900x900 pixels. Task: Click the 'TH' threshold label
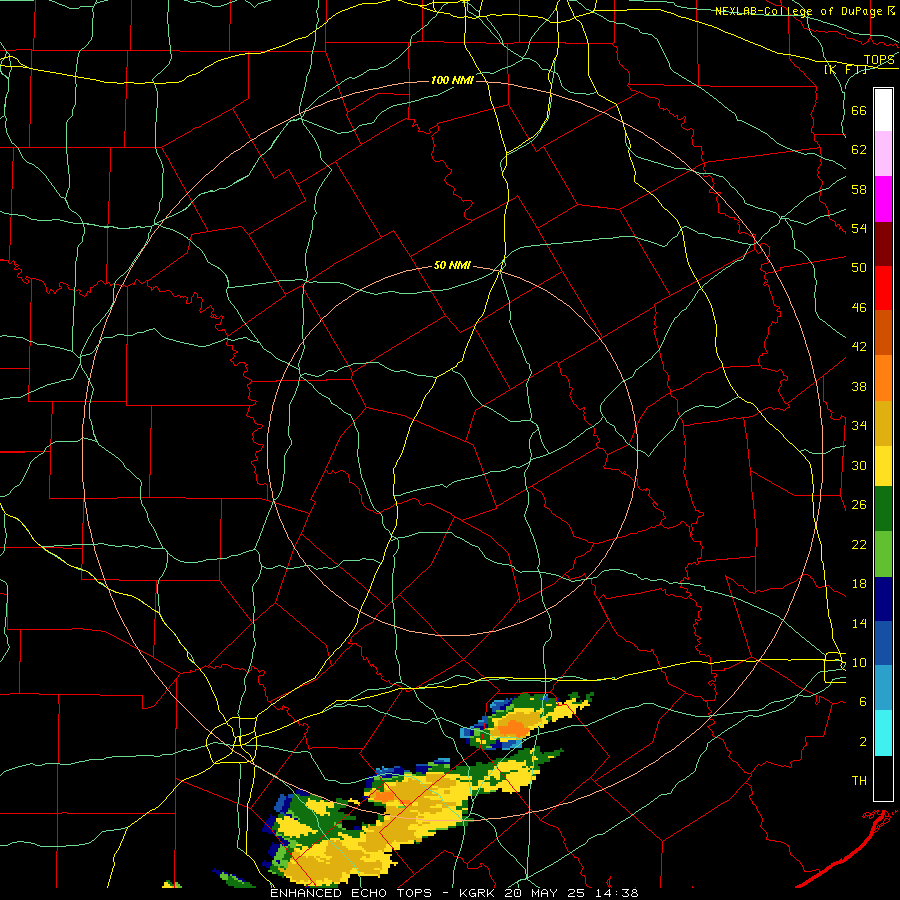[x=859, y=781]
